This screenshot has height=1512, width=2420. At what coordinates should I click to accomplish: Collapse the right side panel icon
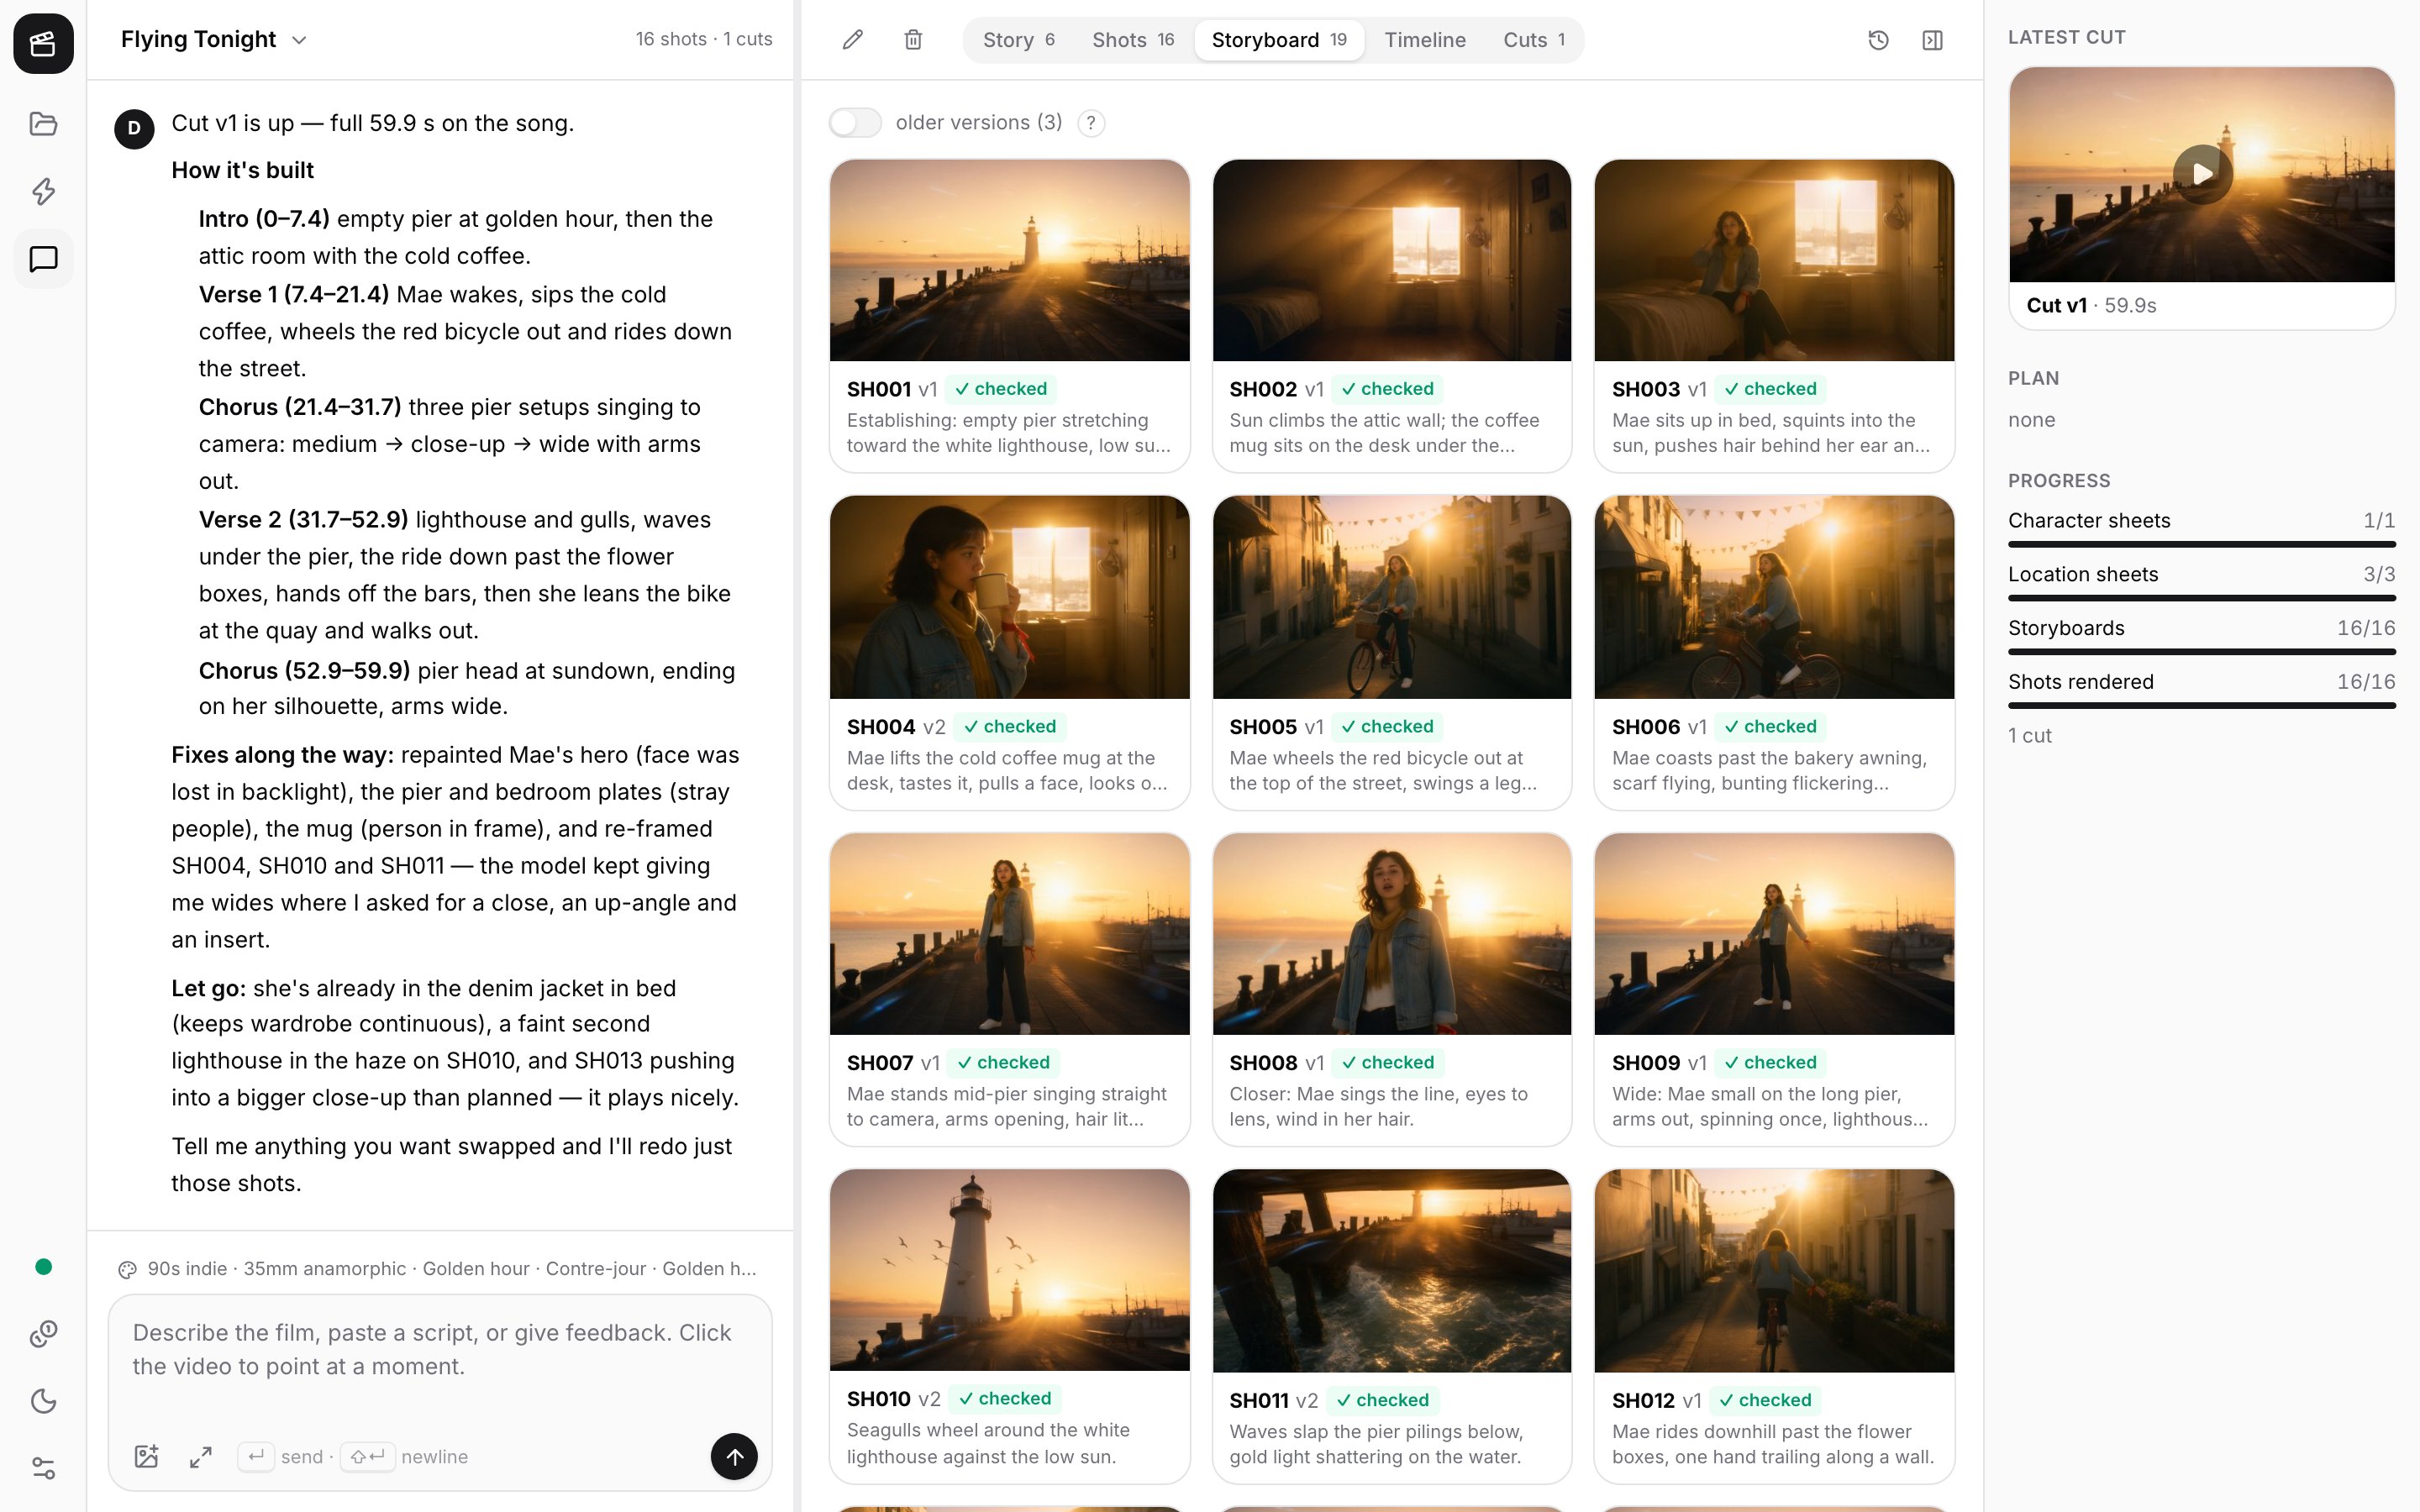(1932, 40)
